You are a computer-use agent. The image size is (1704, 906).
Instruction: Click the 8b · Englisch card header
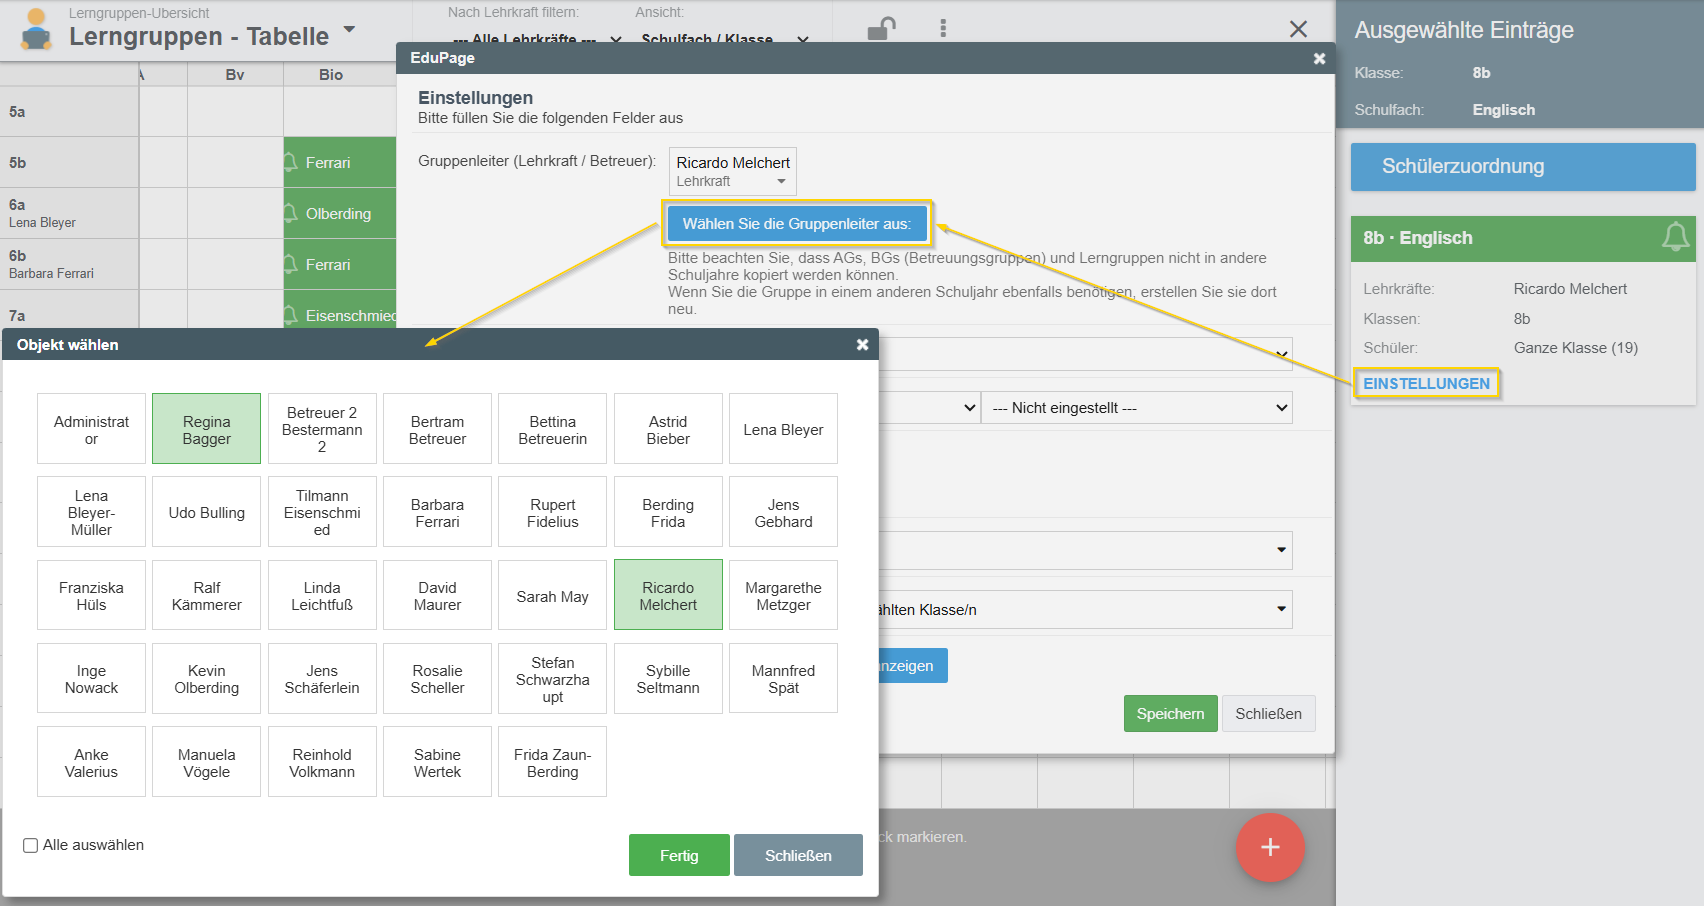pos(1523,238)
